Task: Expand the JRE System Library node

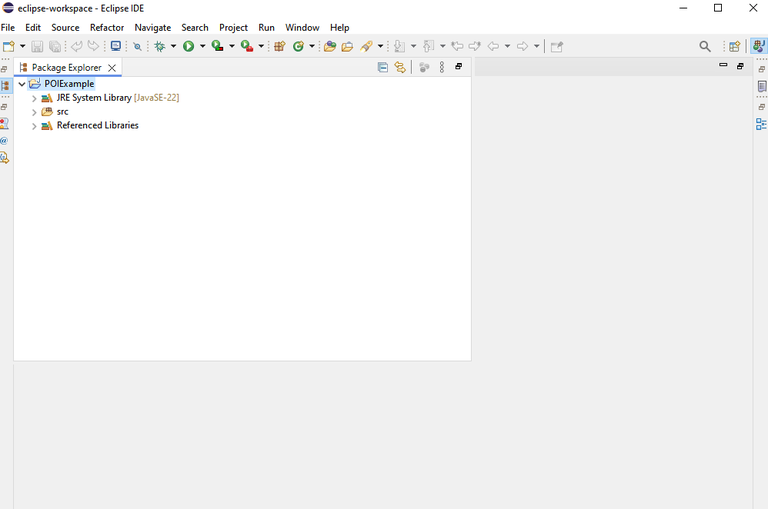Action: [34, 98]
